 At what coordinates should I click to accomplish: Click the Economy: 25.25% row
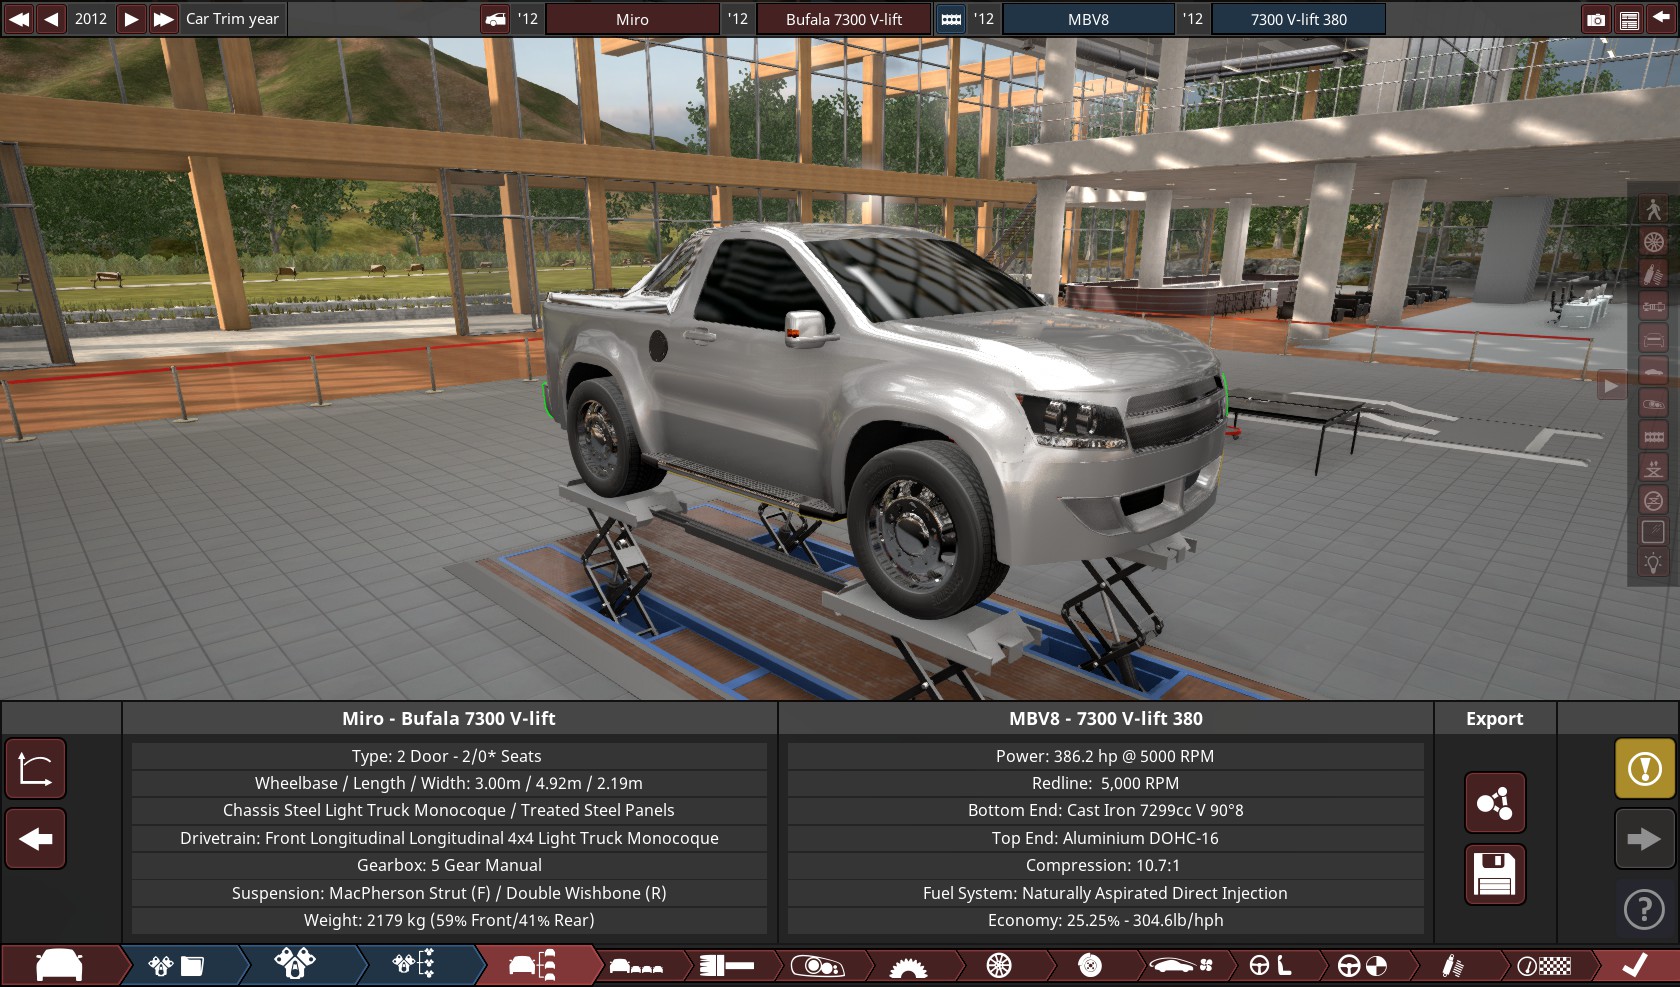[x=1105, y=920]
